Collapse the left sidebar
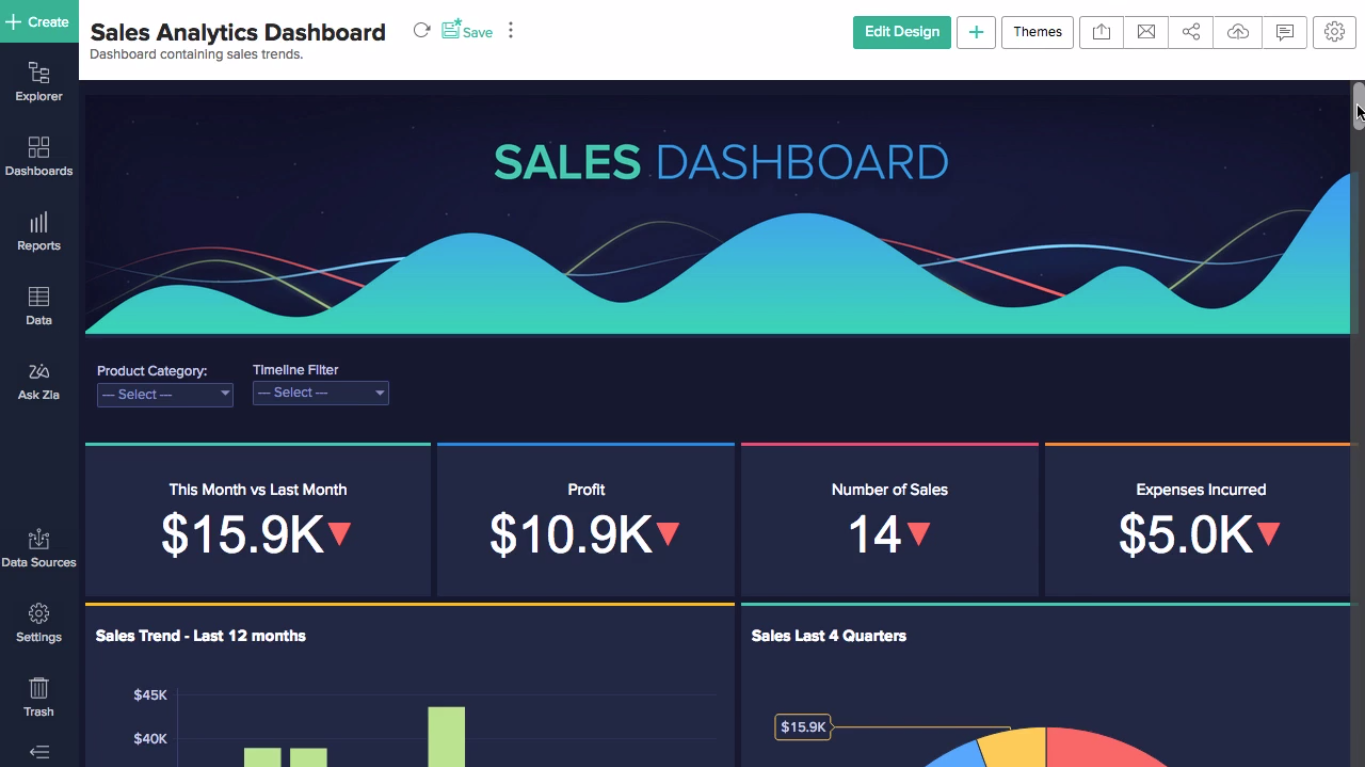This screenshot has height=767, width=1365. coord(38,751)
